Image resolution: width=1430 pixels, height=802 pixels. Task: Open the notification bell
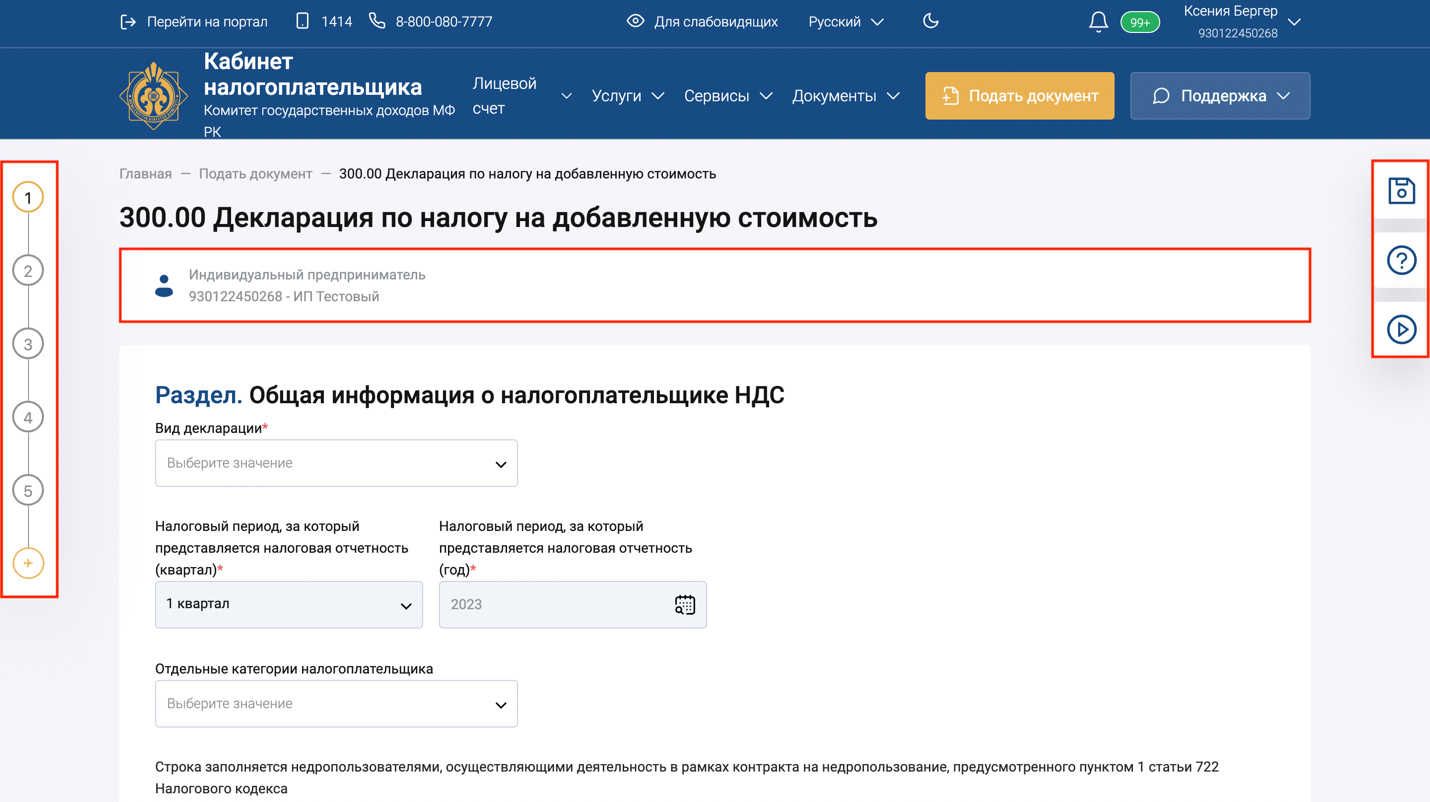point(1098,20)
